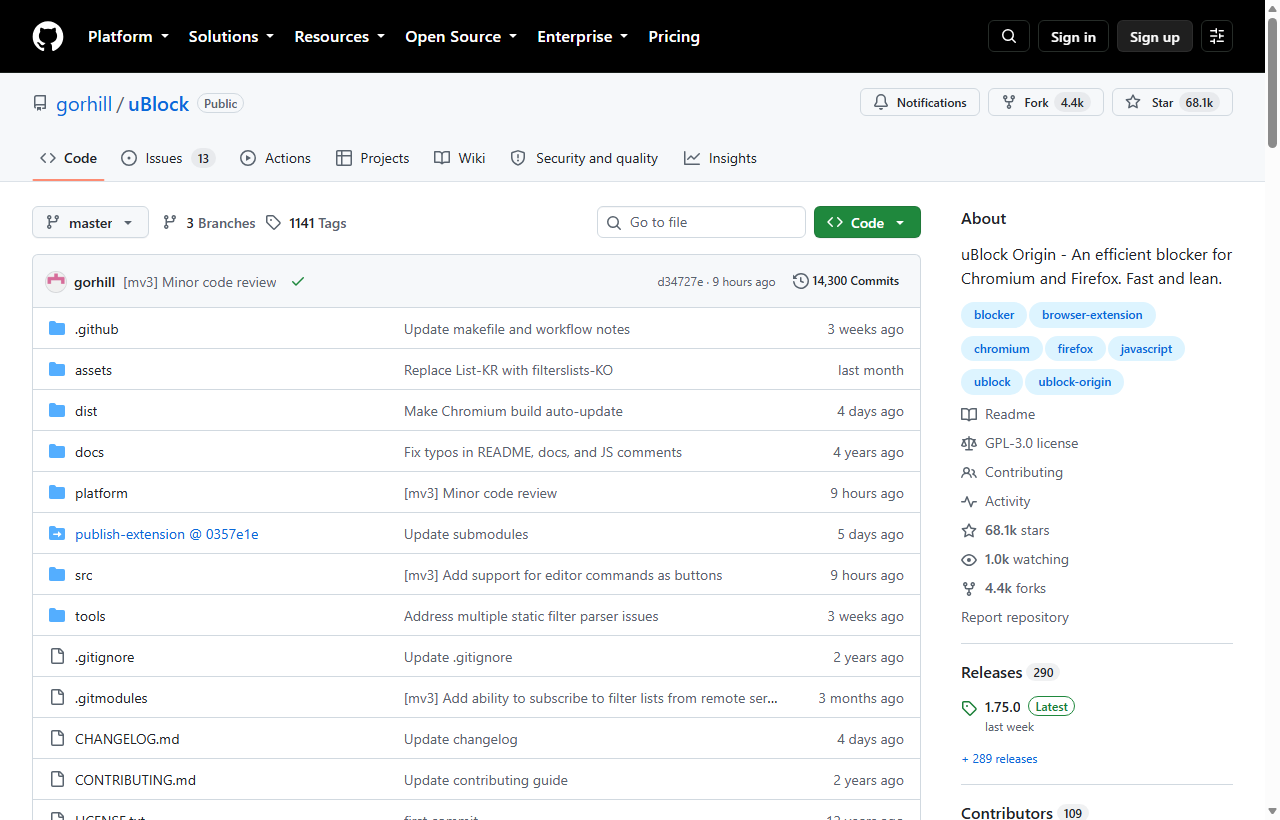Image resolution: width=1280 pixels, height=820 pixels.
Task: Open the search magnifier button
Action: (1009, 36)
